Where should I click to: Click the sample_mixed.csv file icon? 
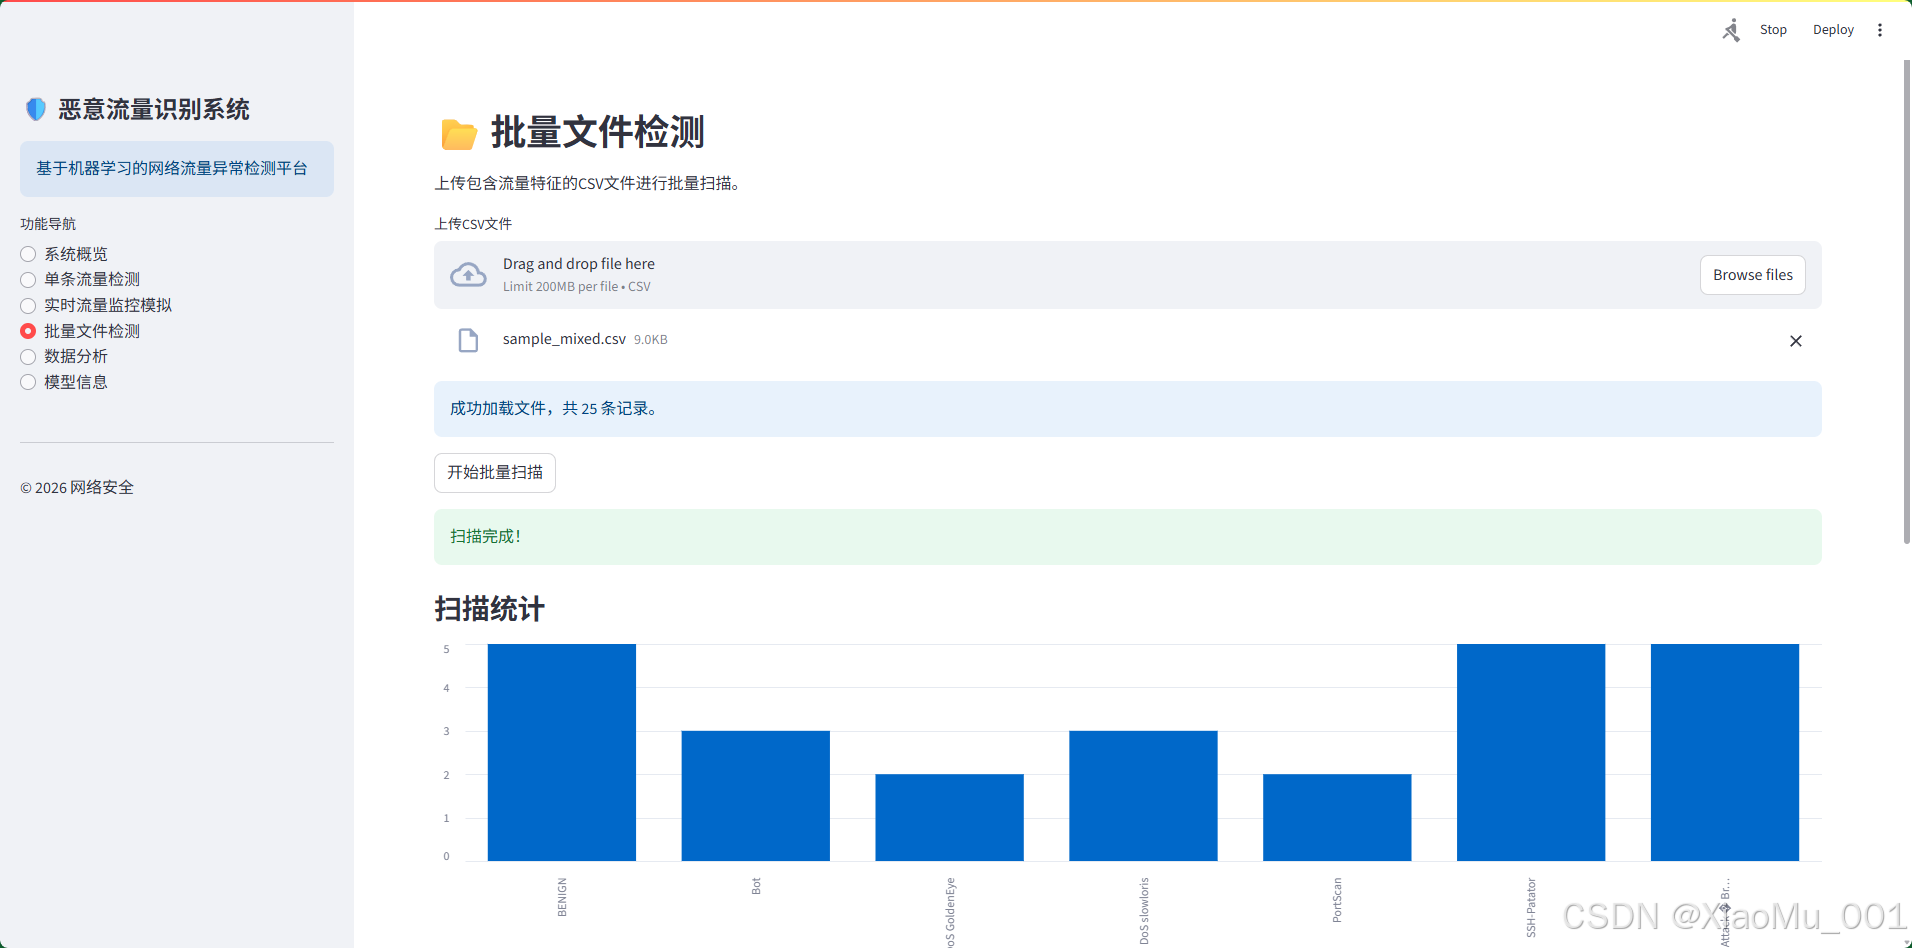(468, 340)
